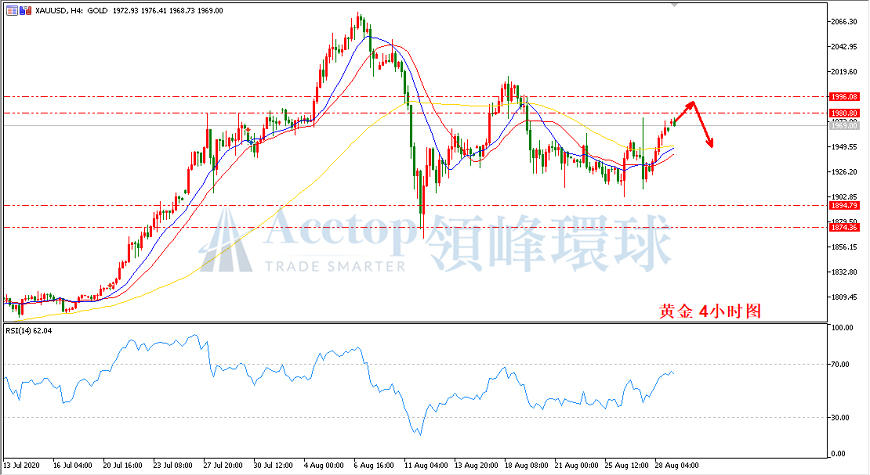Click the red upward arrow head annotation
The width and height of the screenshot is (870, 475).
[x=690, y=104]
